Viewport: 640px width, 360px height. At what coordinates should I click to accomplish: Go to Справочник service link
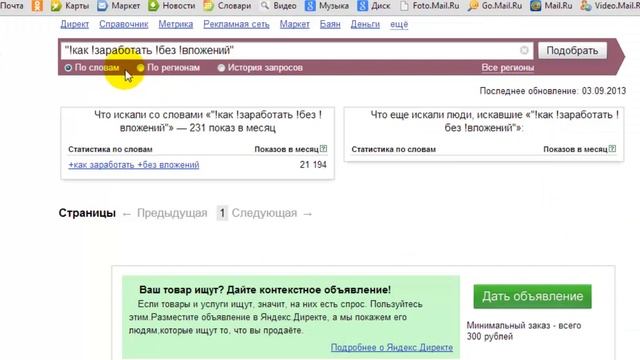[x=124, y=24]
